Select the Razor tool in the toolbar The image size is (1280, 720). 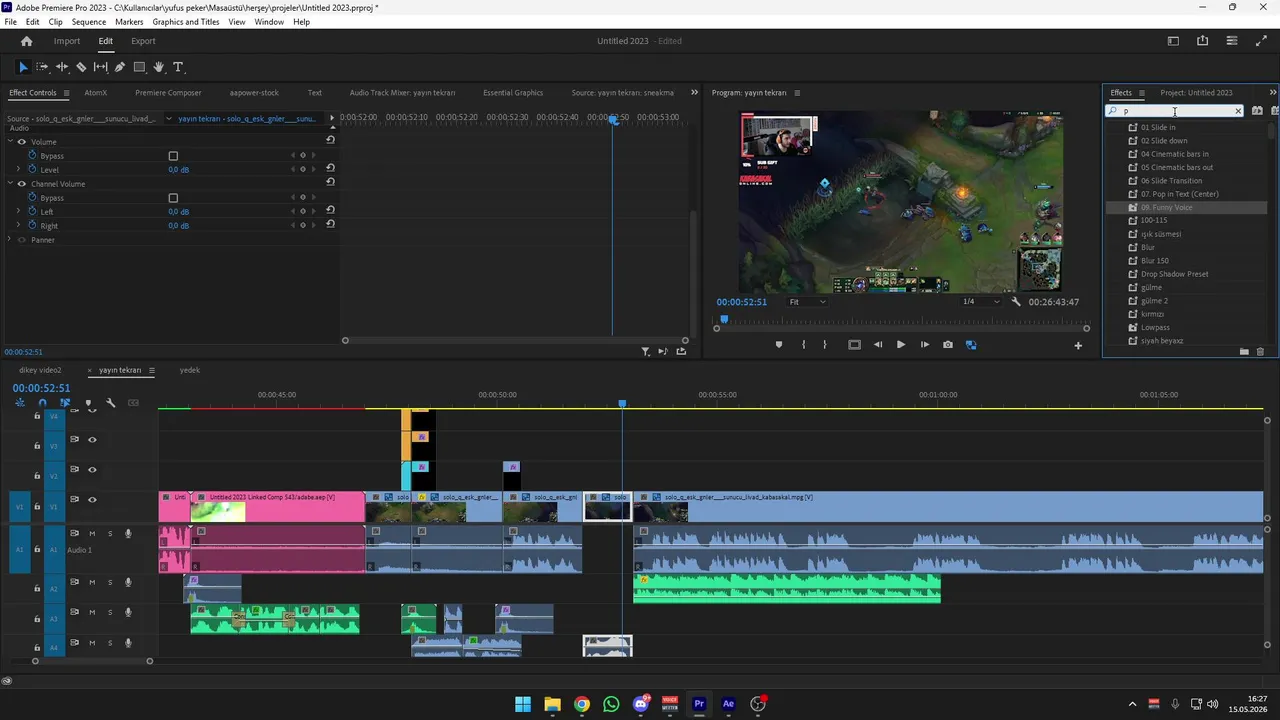[x=81, y=67]
